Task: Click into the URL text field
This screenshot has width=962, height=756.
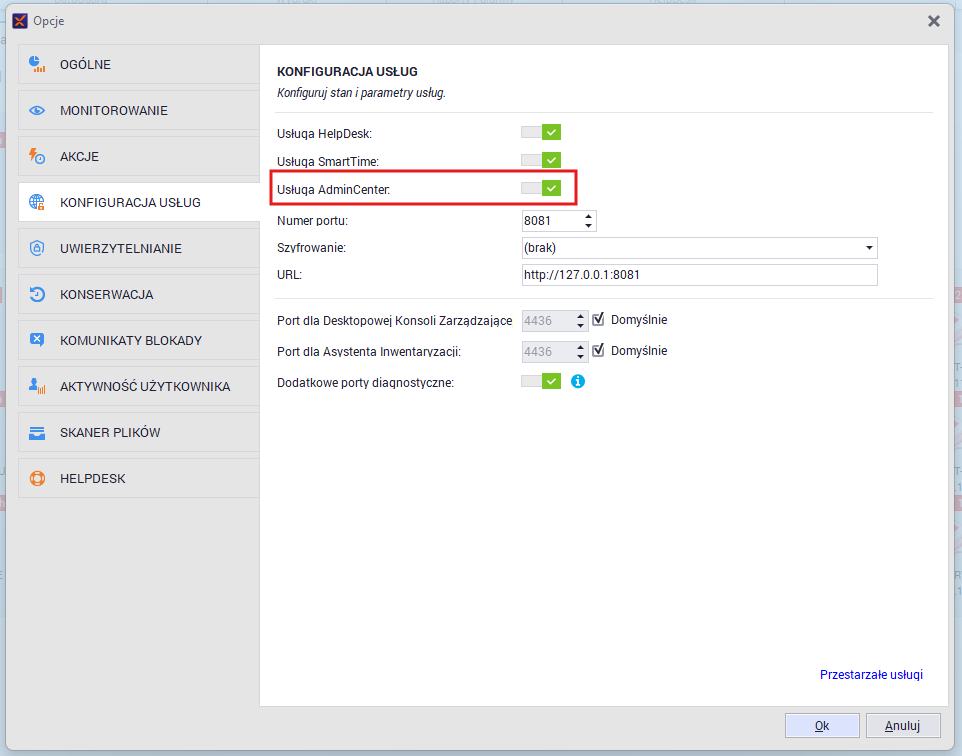Action: coord(698,275)
